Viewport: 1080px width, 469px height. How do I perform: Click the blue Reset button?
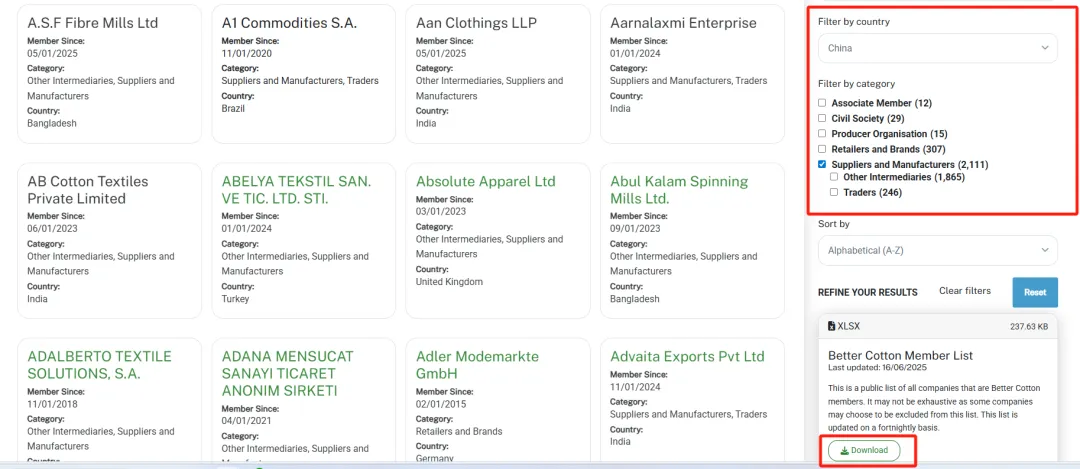pos(1035,292)
